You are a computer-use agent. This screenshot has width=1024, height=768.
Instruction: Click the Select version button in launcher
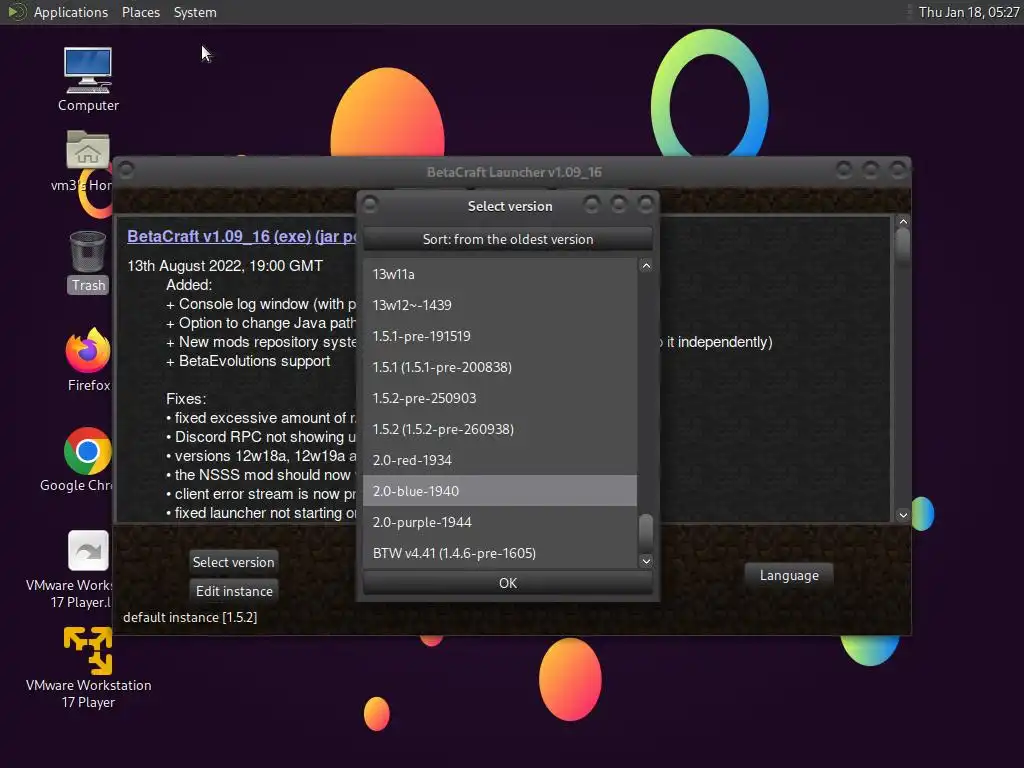(233, 562)
